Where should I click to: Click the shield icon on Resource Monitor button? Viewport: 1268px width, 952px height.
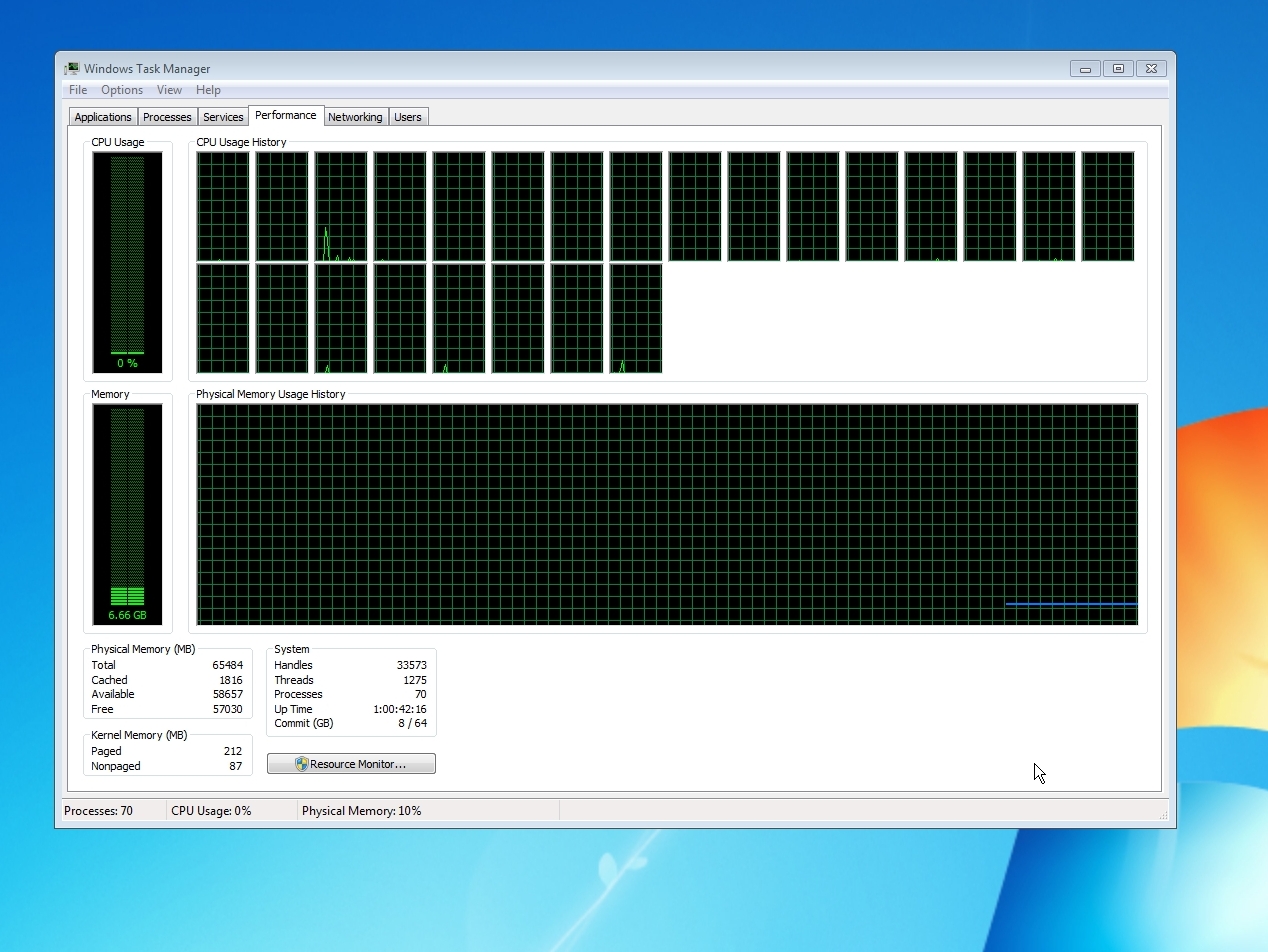(302, 764)
